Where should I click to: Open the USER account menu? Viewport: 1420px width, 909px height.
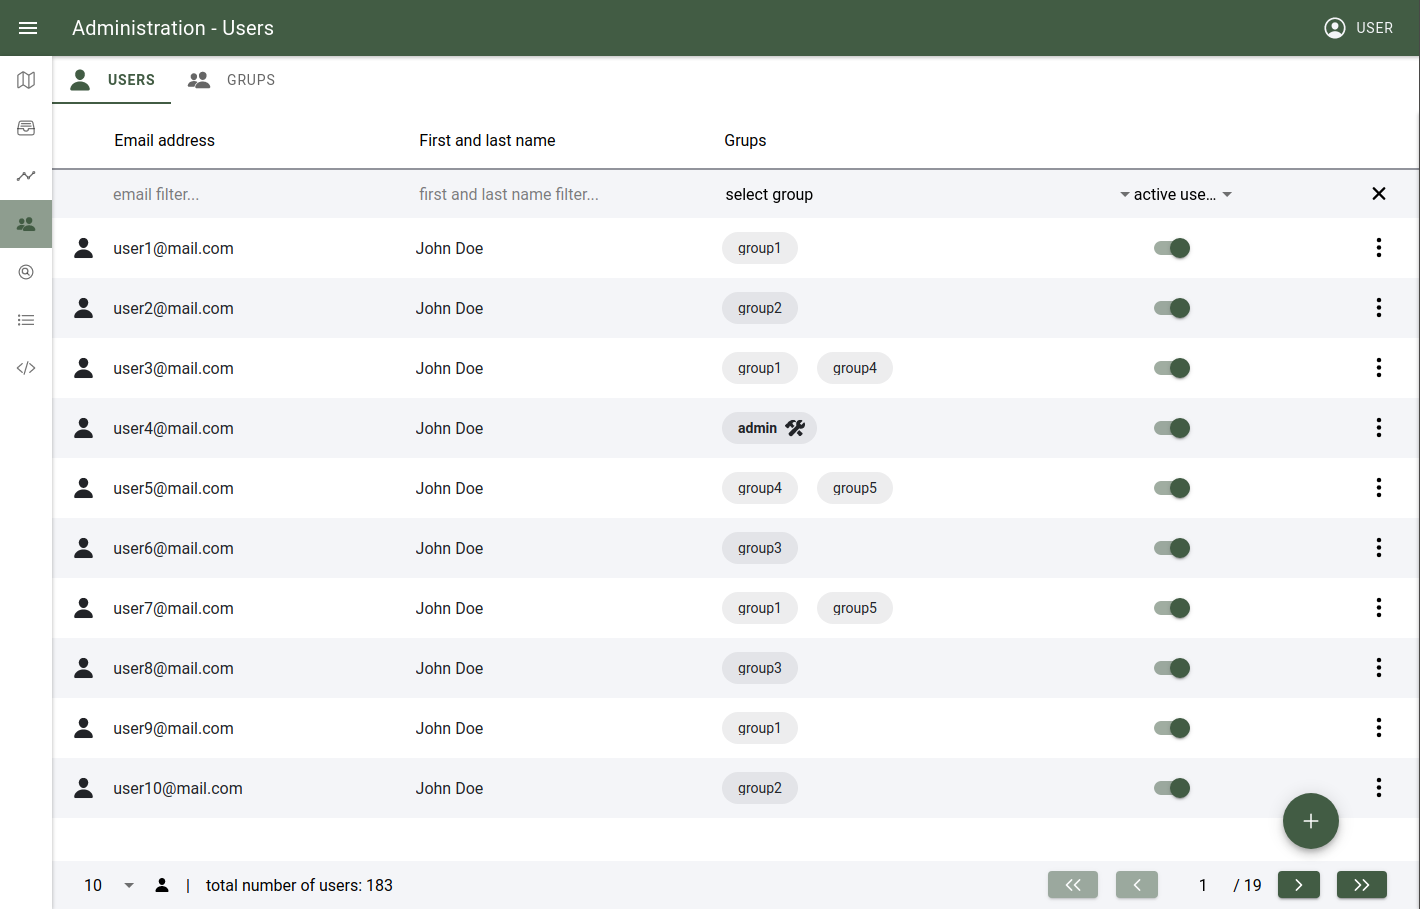pos(1358,28)
